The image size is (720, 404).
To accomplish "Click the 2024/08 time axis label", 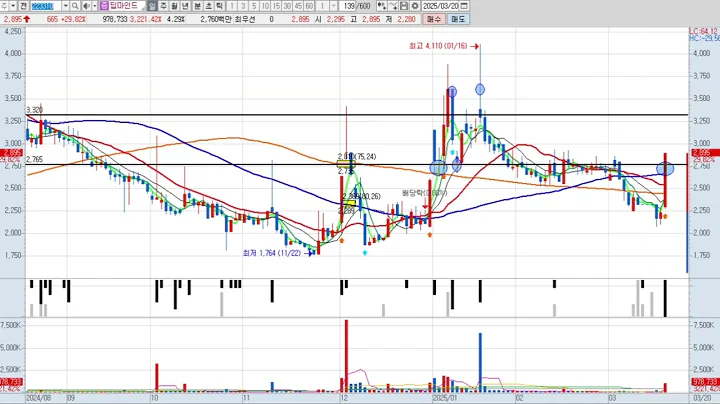I will 38,398.
